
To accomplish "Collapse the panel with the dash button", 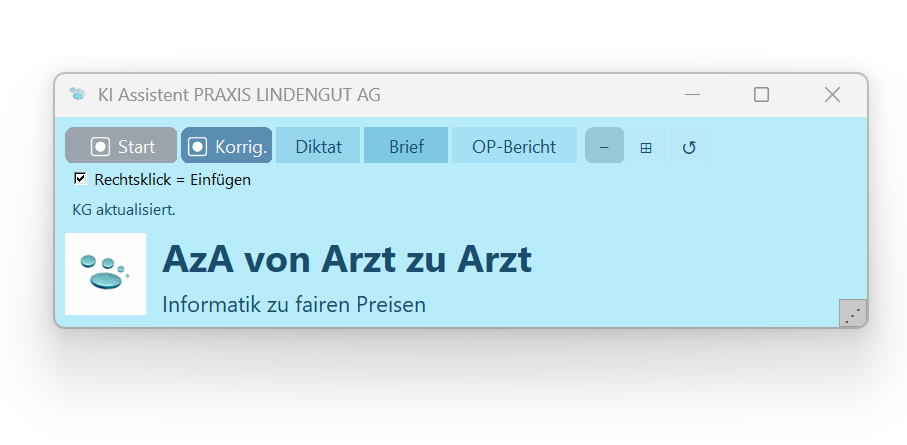I will tap(604, 146).
